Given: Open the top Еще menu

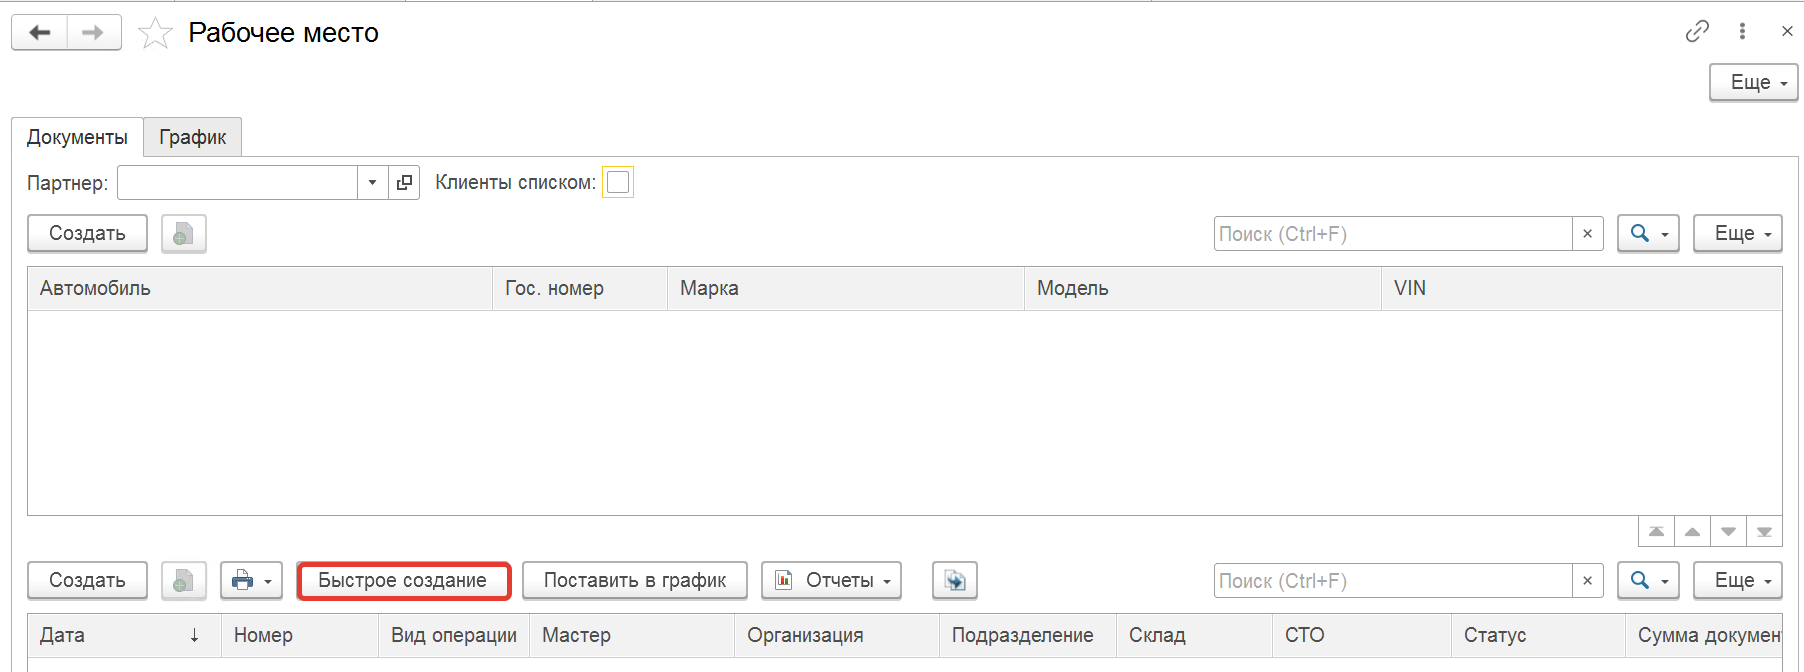Looking at the screenshot, I should click(x=1754, y=82).
